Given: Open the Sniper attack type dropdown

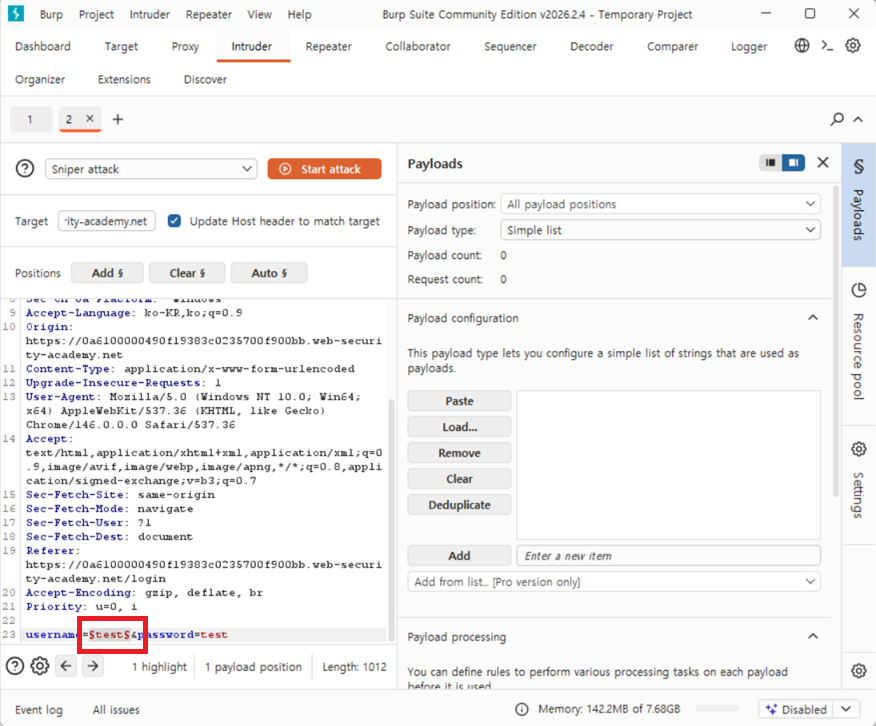Looking at the screenshot, I should (x=151, y=169).
